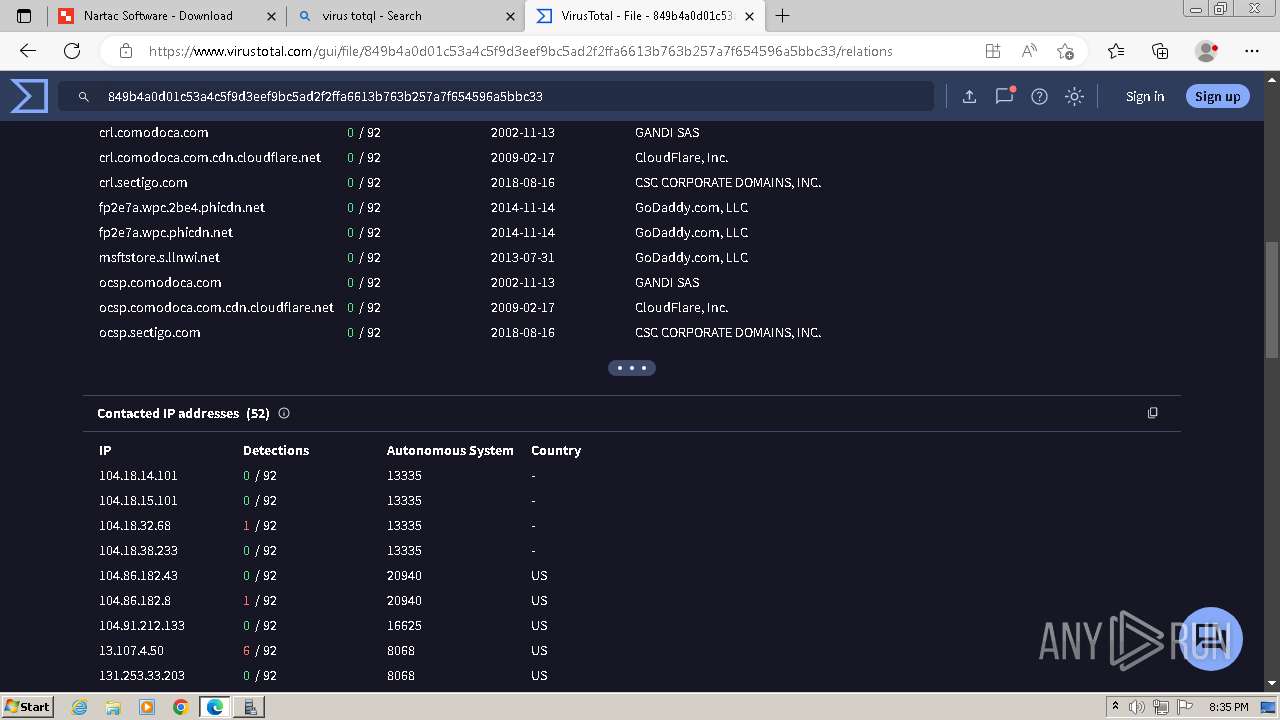
Task: Click the Detections column header
Action: 276,450
